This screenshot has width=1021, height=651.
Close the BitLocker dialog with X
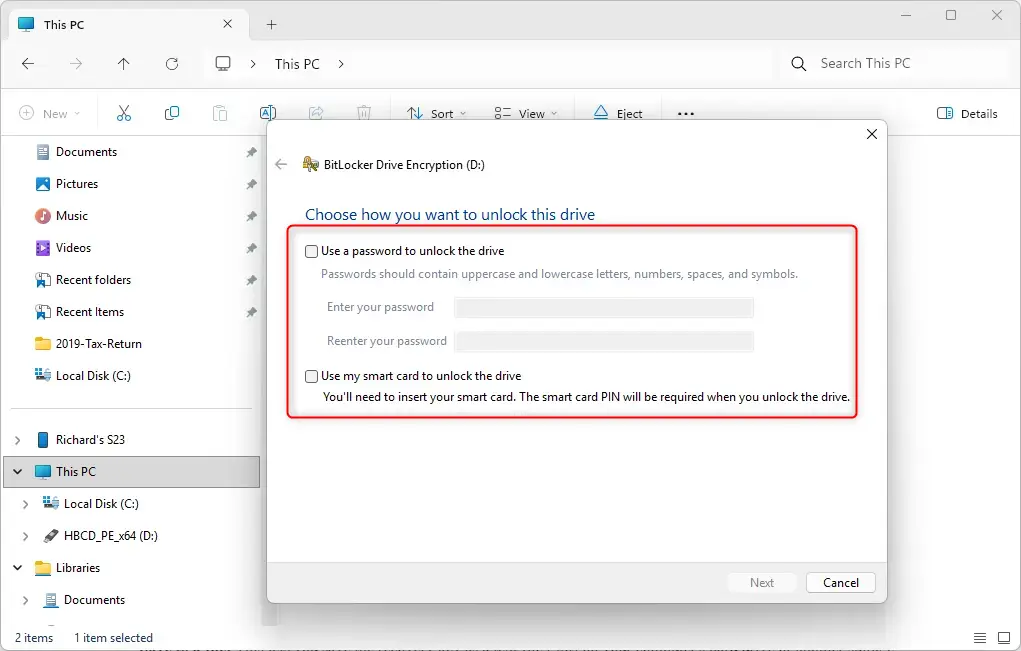(872, 134)
